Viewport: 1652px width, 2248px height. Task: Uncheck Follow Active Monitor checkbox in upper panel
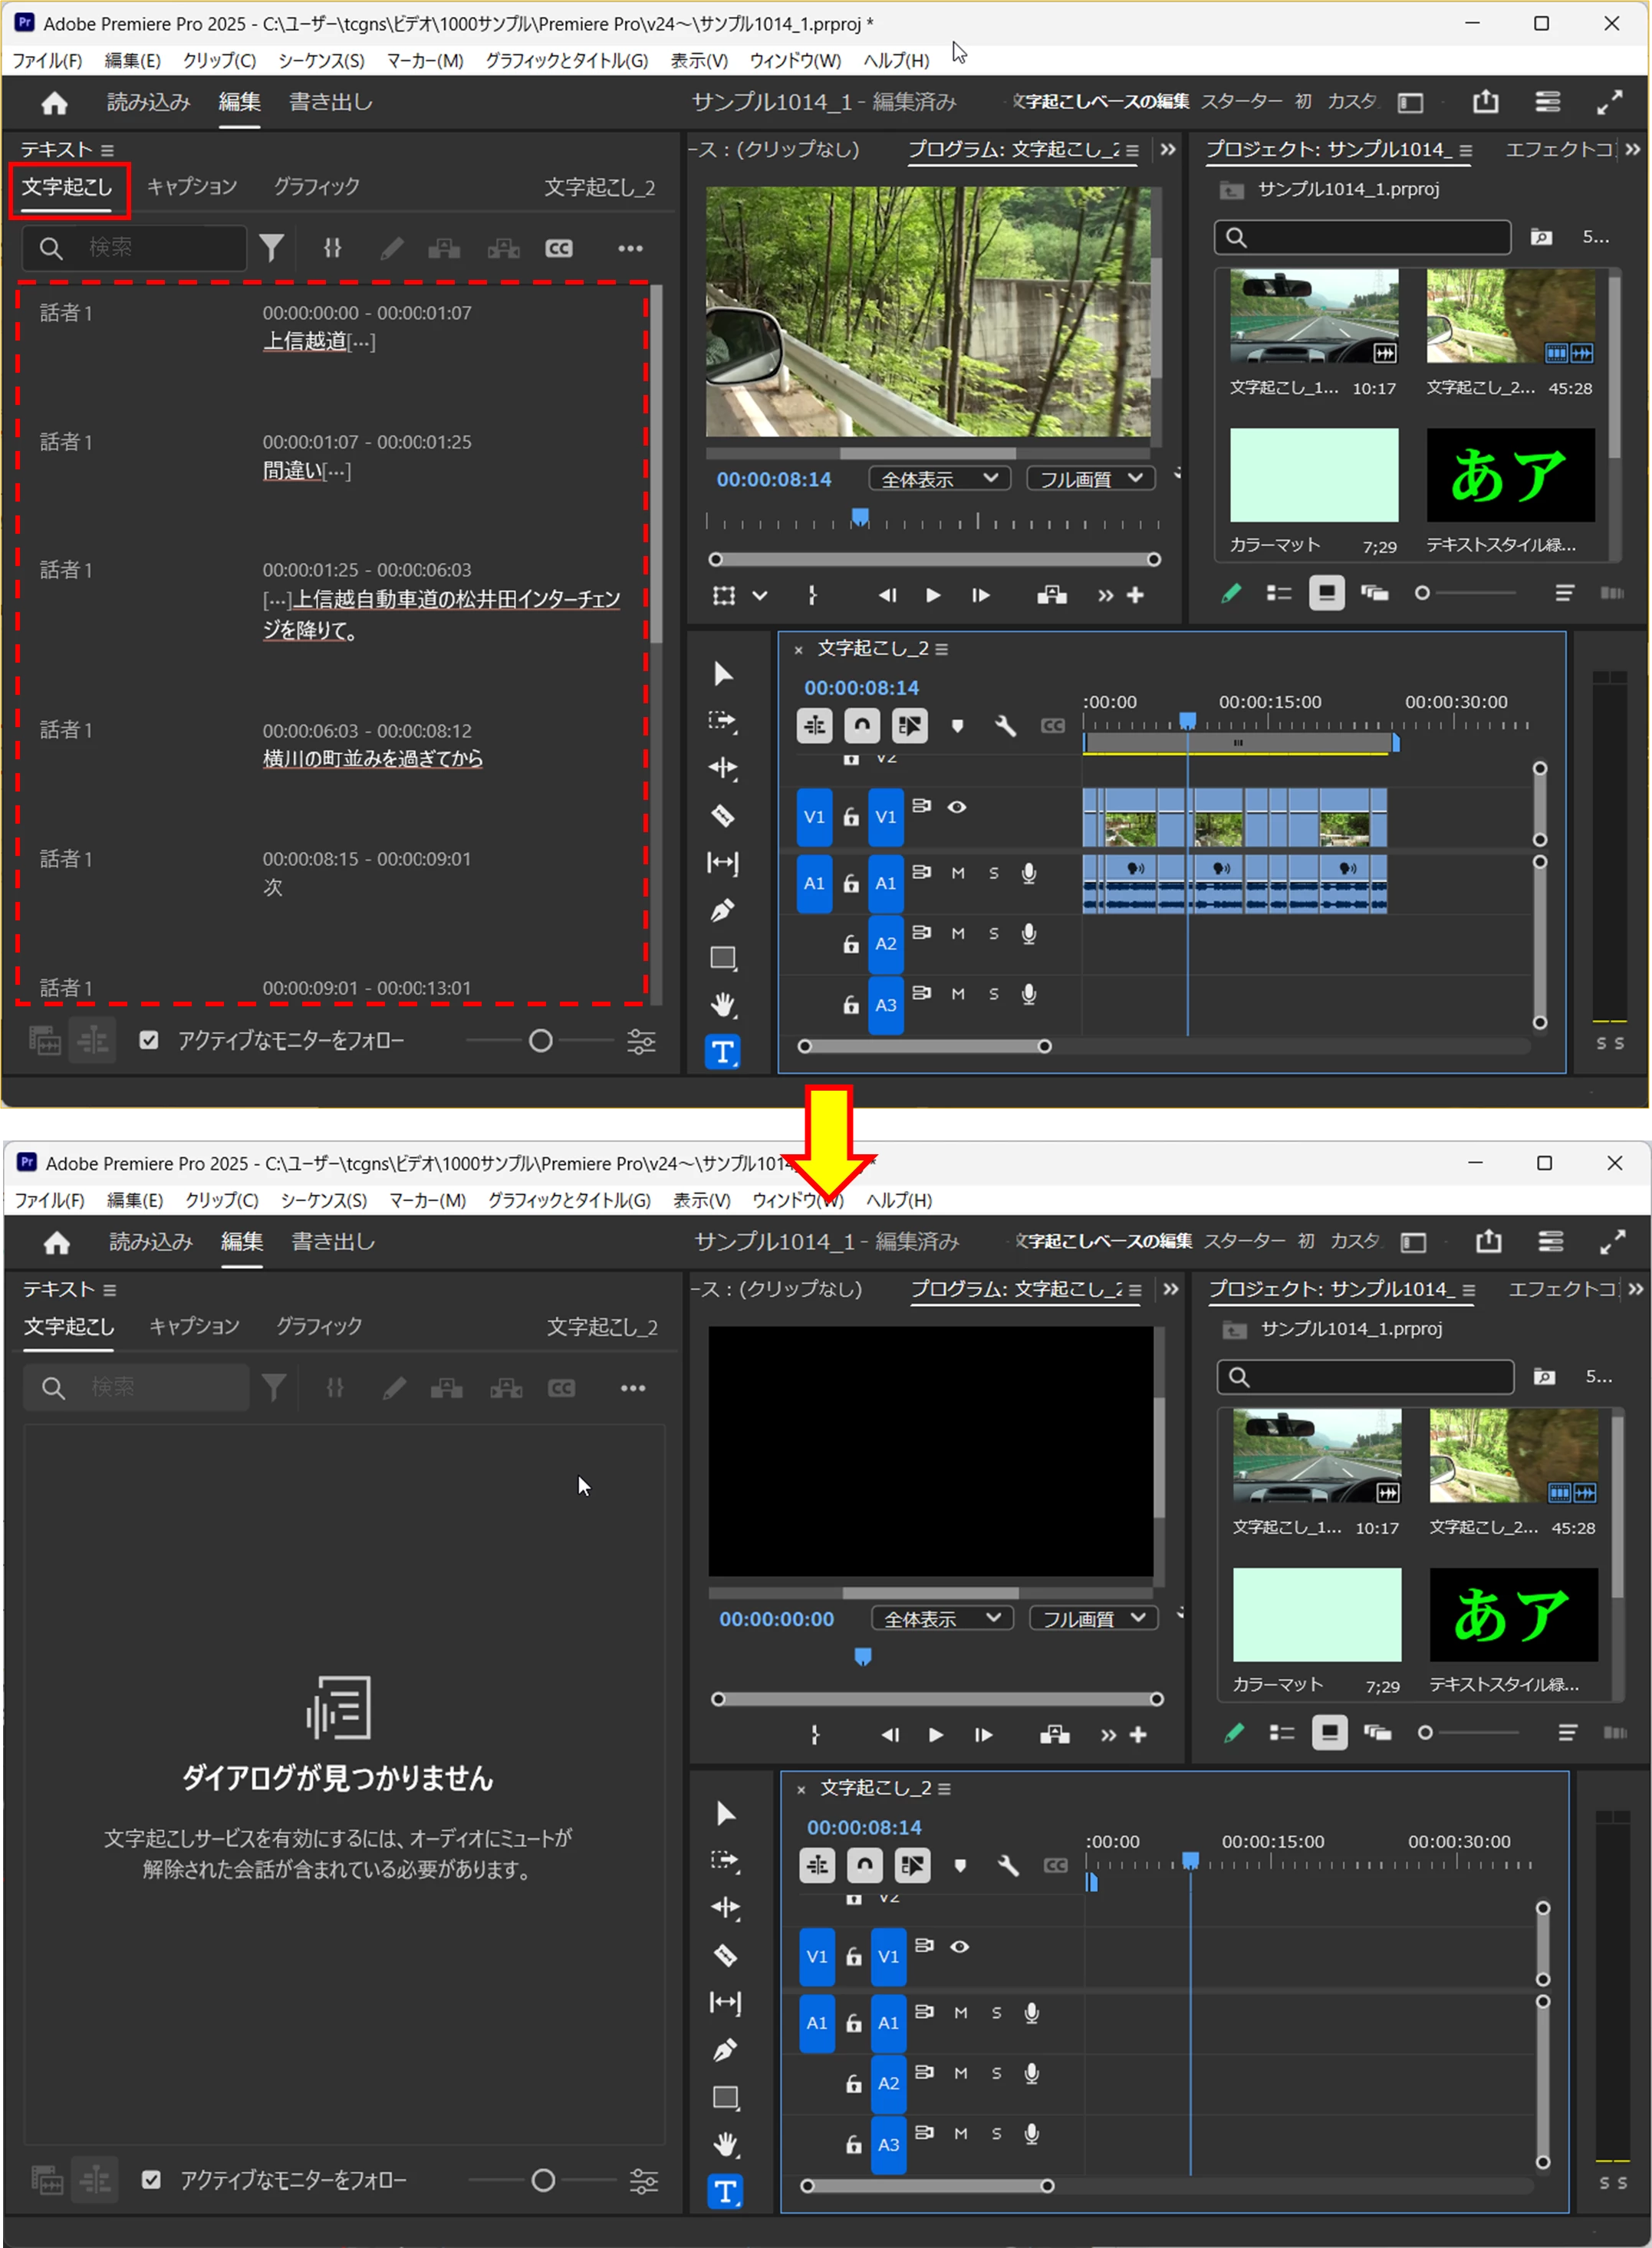pos(149,1040)
